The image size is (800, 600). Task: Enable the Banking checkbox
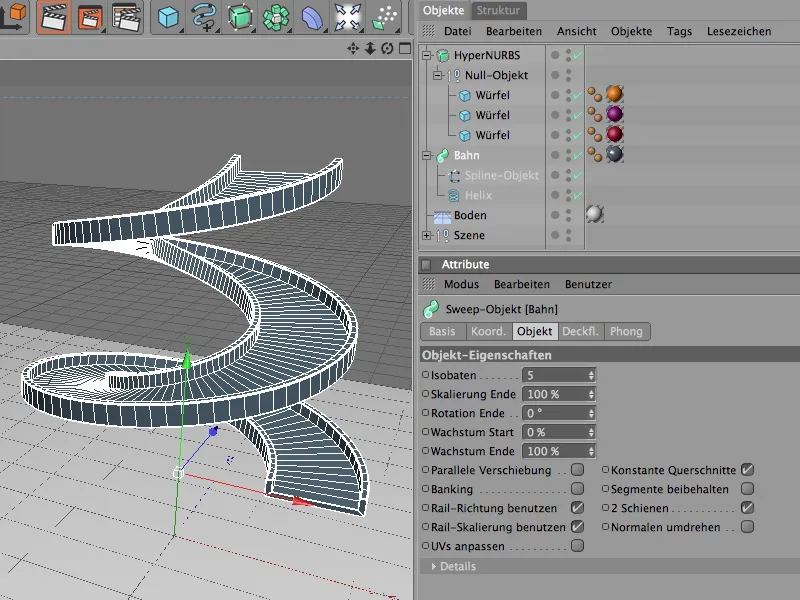coord(578,489)
